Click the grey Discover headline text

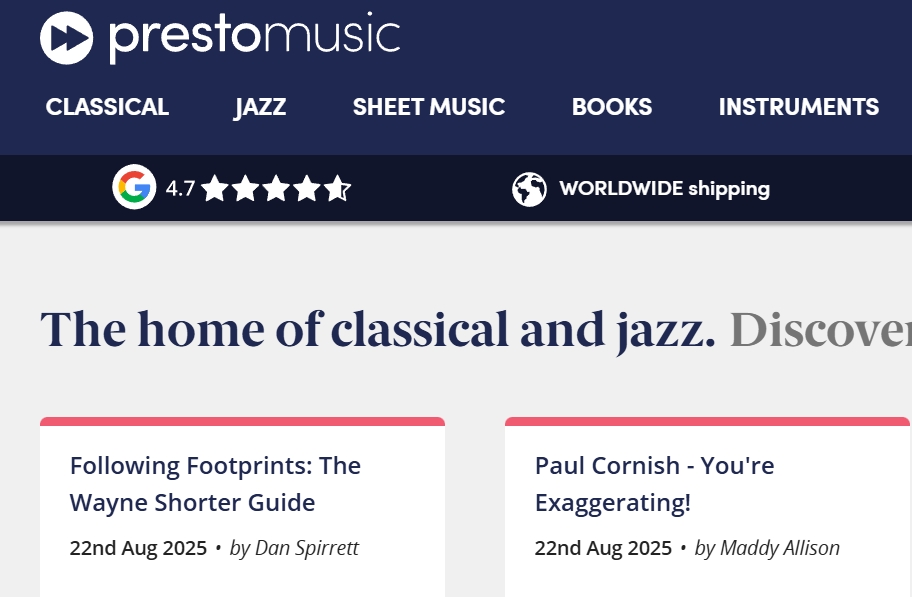tap(820, 329)
